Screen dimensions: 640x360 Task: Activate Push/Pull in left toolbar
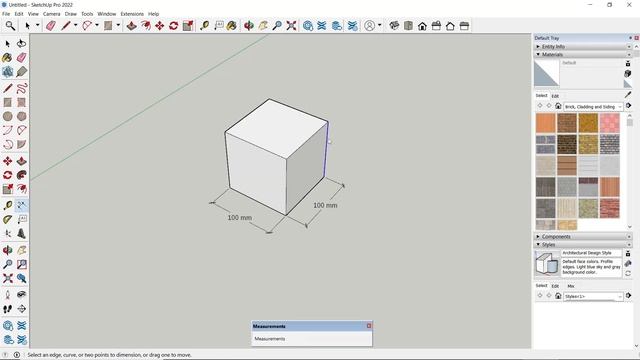point(22,161)
